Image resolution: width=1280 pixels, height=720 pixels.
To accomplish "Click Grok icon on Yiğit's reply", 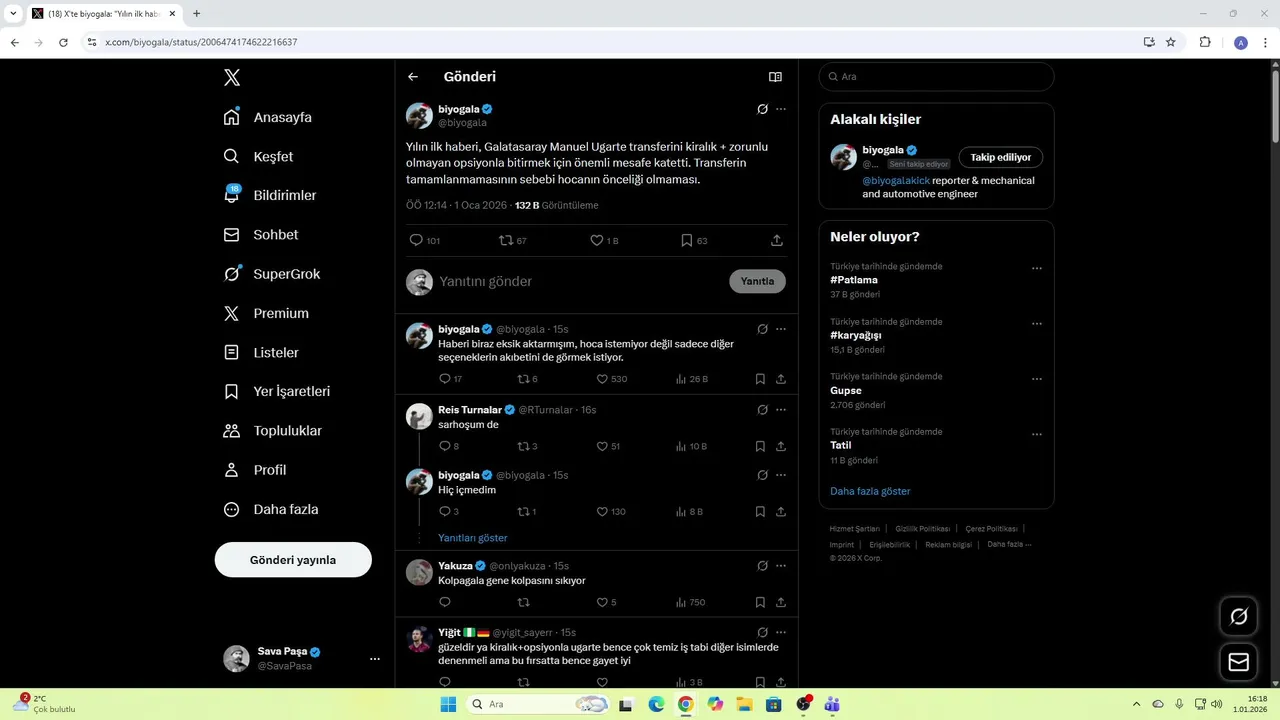I will coord(762,633).
